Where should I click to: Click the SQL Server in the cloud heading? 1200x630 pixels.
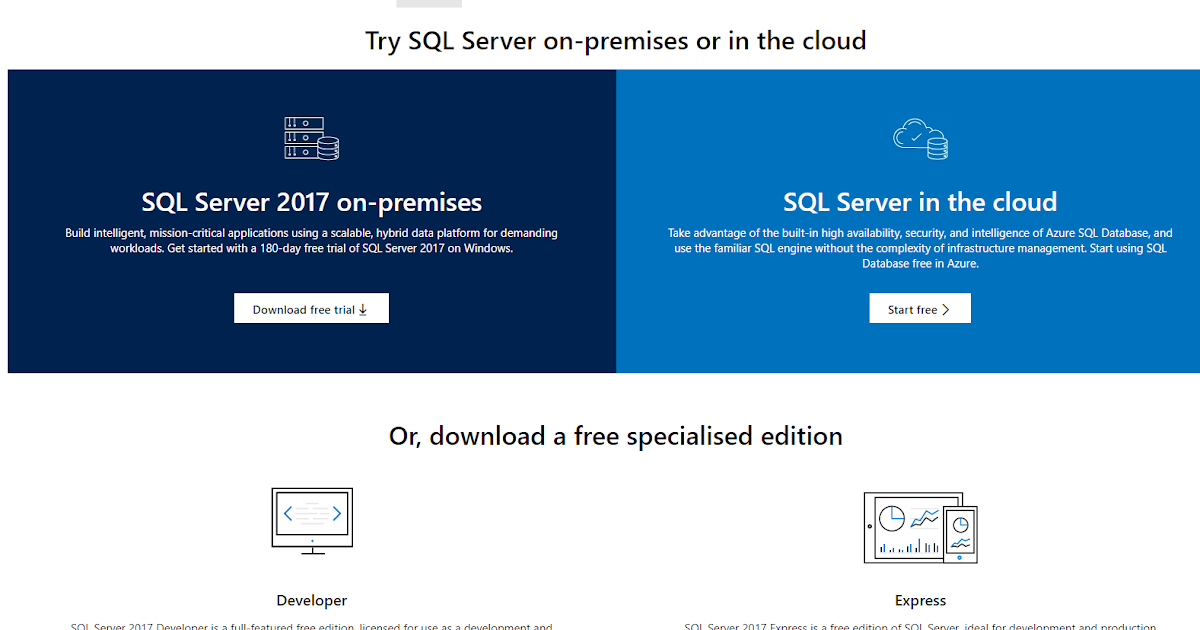click(x=920, y=202)
